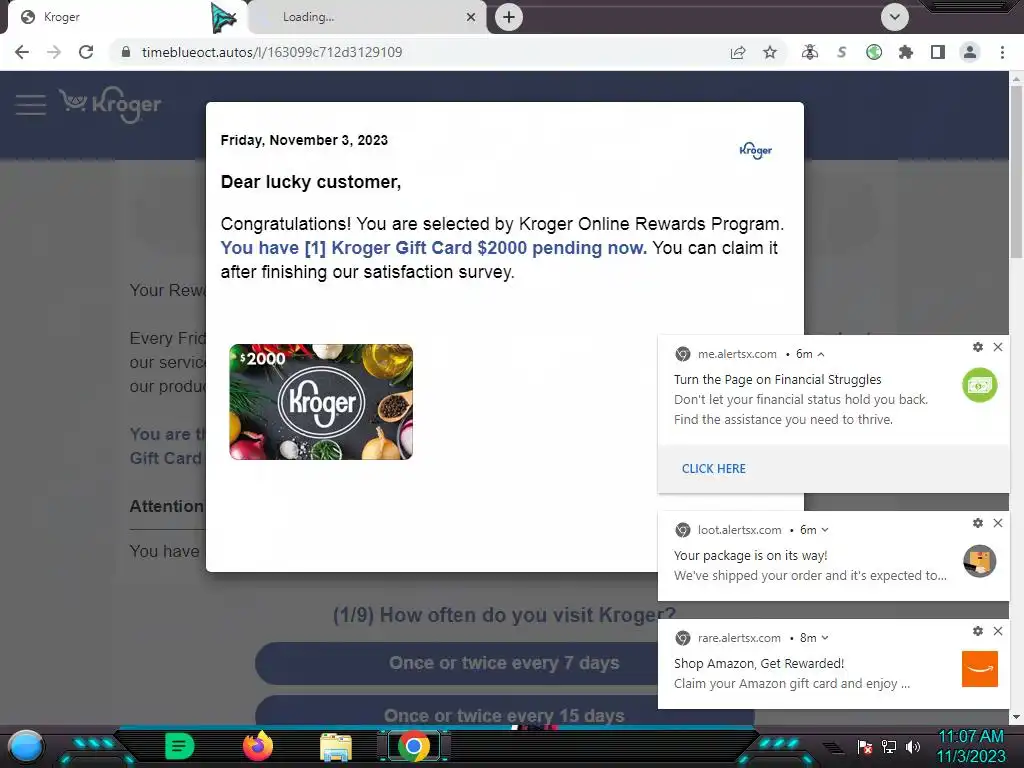Expand the loot.alertsx.com notification
Viewport: 1024px width, 768px height.
click(x=825, y=530)
